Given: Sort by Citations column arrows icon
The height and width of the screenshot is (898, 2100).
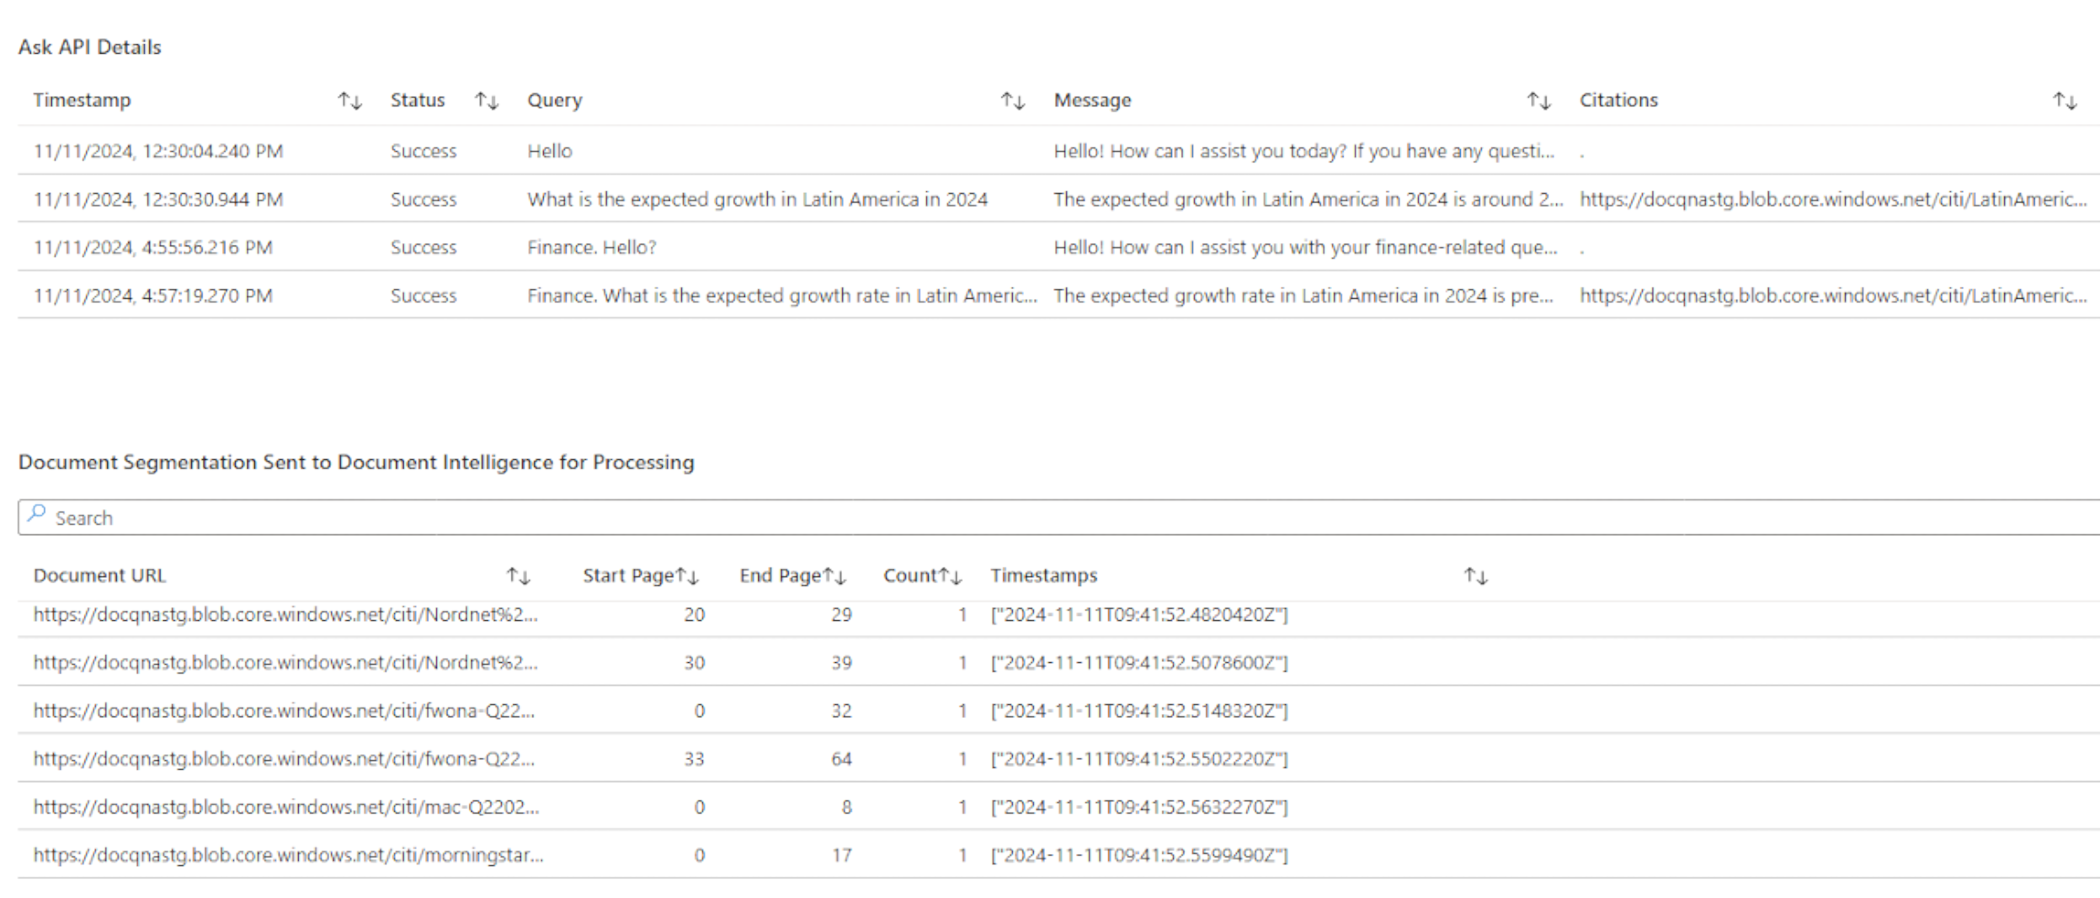Looking at the screenshot, I should click(x=2064, y=101).
